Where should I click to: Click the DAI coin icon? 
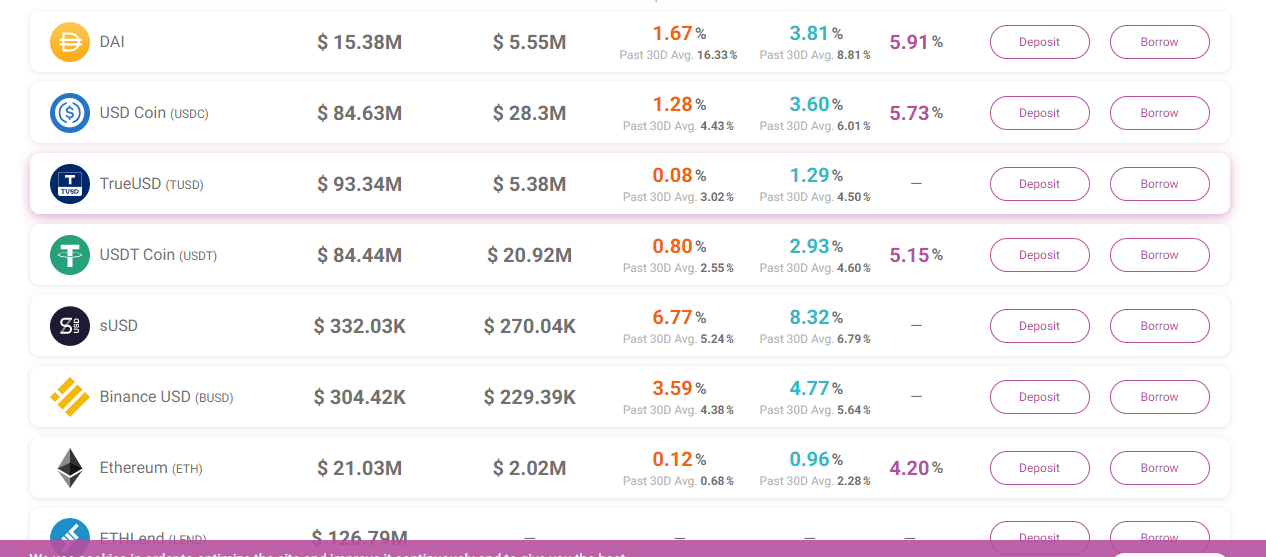[70, 42]
